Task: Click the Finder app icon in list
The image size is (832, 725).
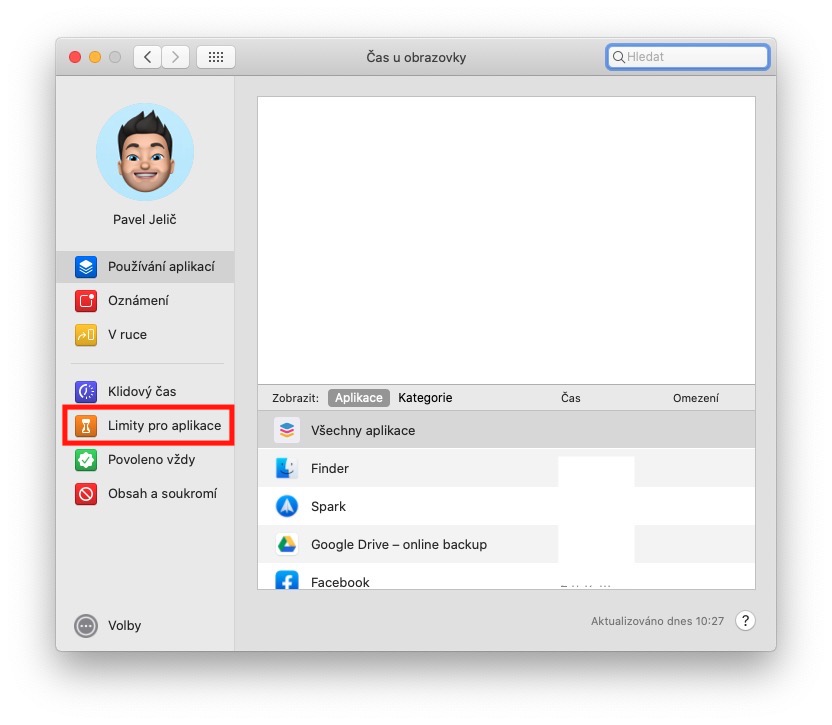Action: pos(287,468)
